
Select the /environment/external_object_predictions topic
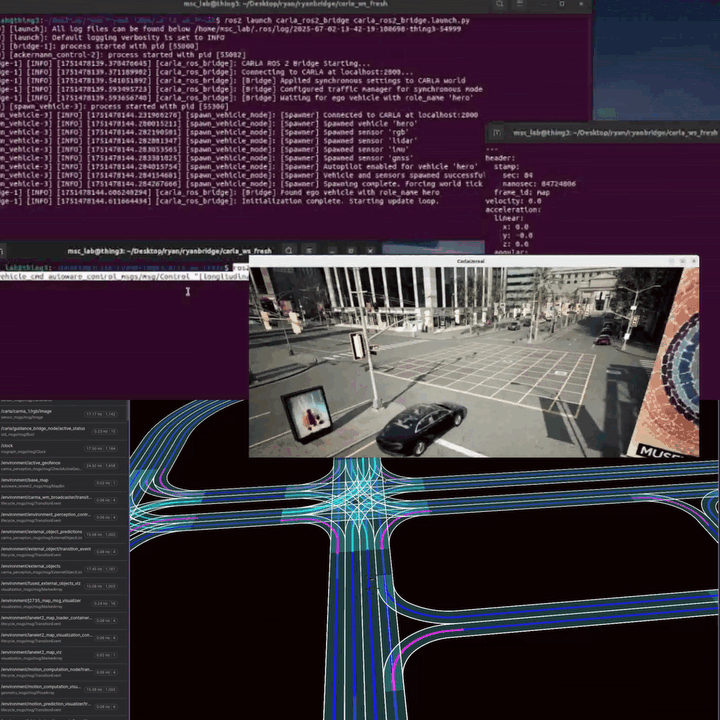point(64,534)
